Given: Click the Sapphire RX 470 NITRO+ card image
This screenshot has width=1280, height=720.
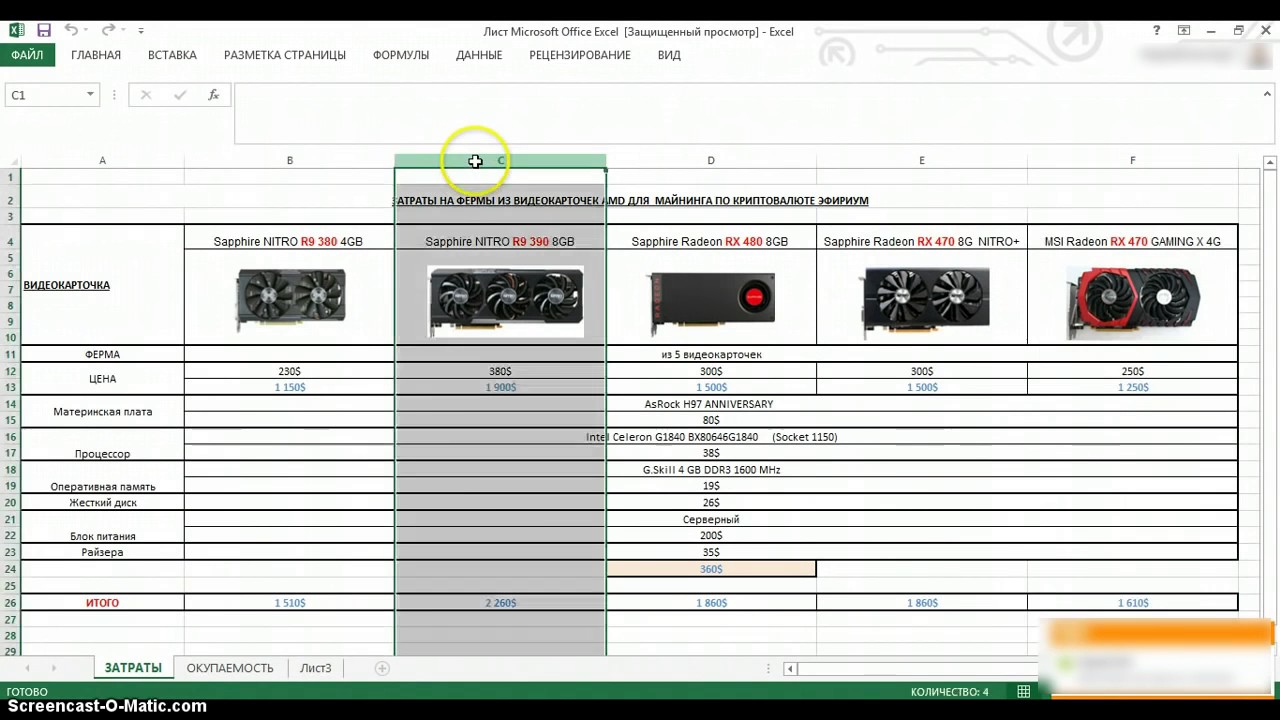Looking at the screenshot, I should point(925,299).
